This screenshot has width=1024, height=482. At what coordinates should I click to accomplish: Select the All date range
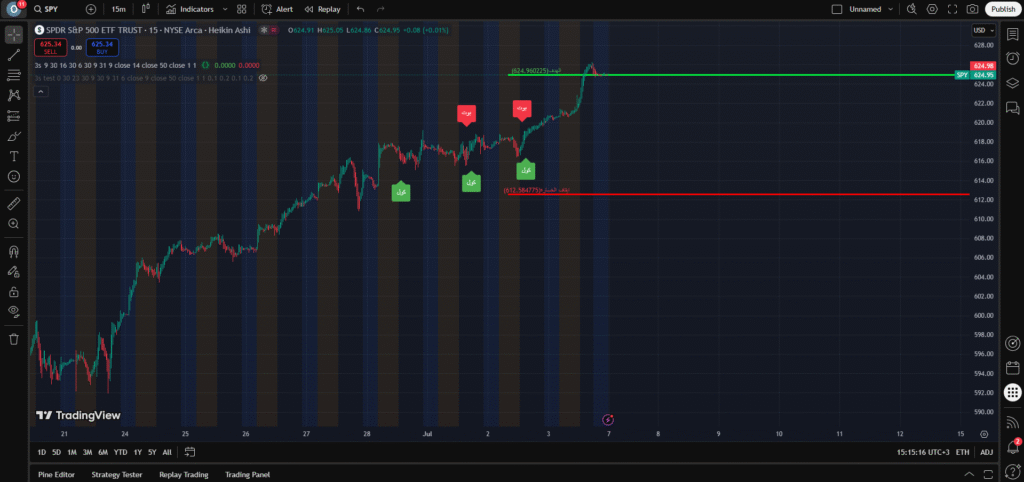[167, 452]
